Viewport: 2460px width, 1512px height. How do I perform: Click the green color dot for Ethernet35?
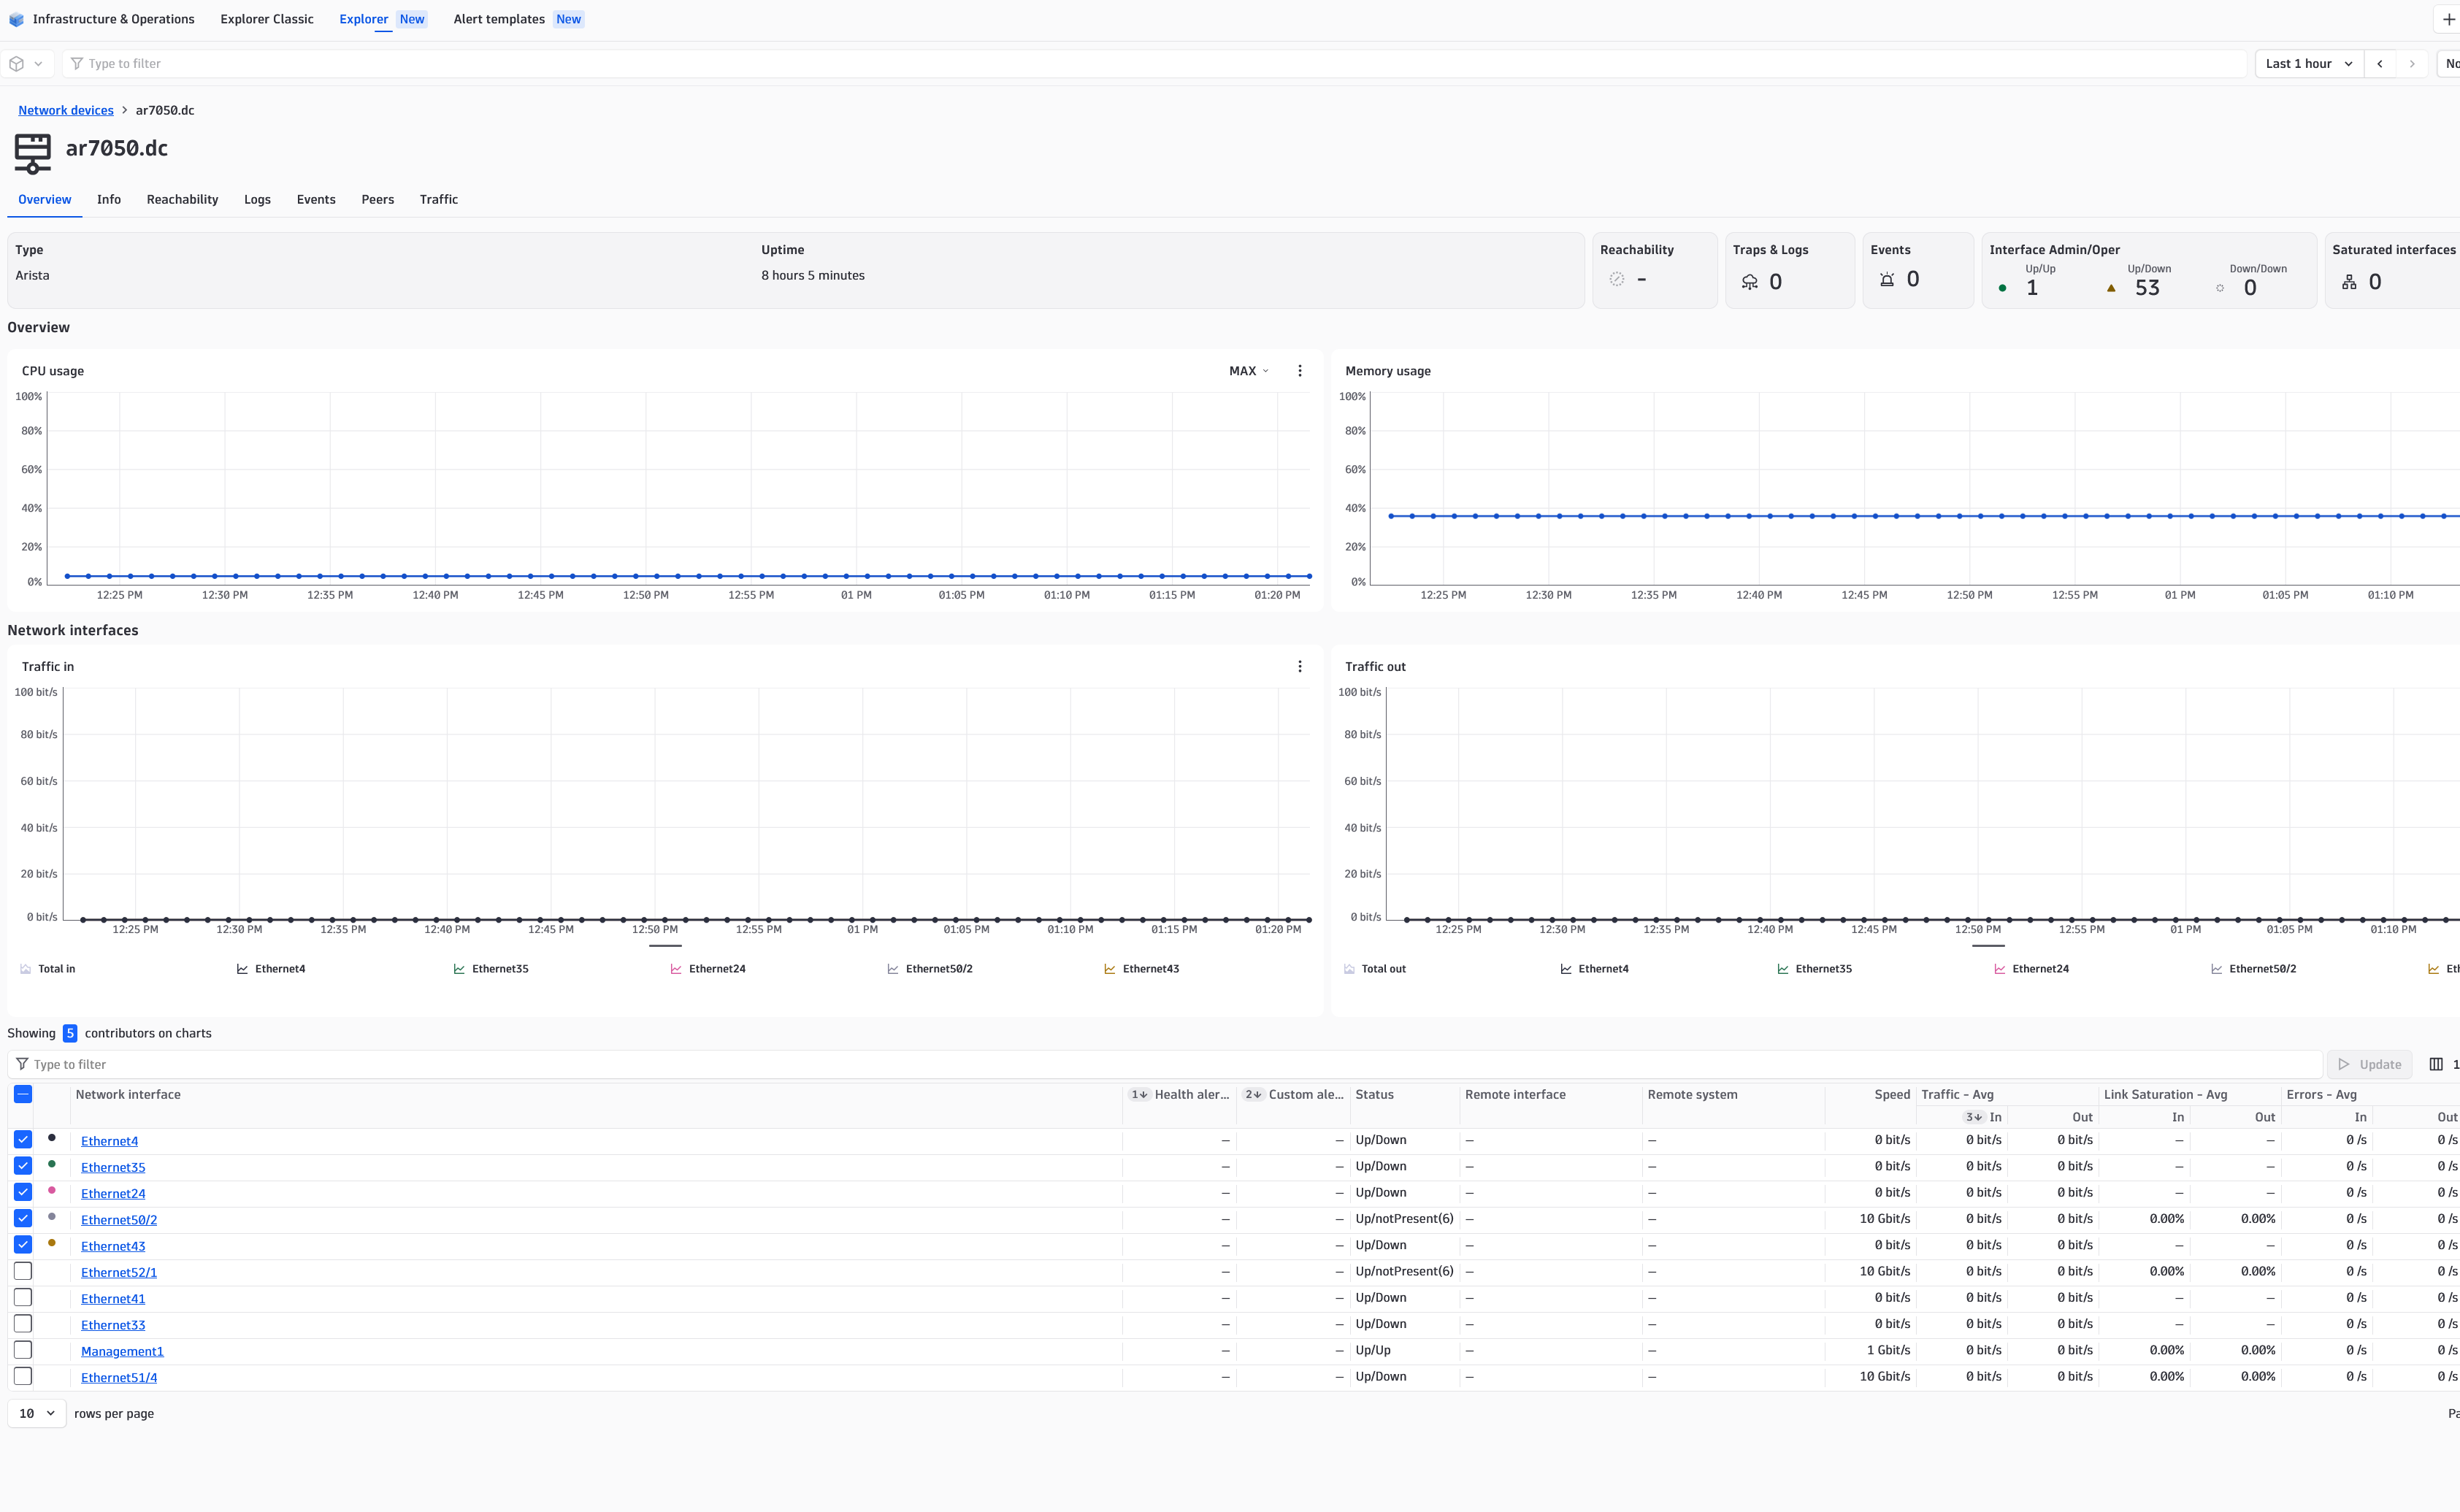click(52, 1164)
